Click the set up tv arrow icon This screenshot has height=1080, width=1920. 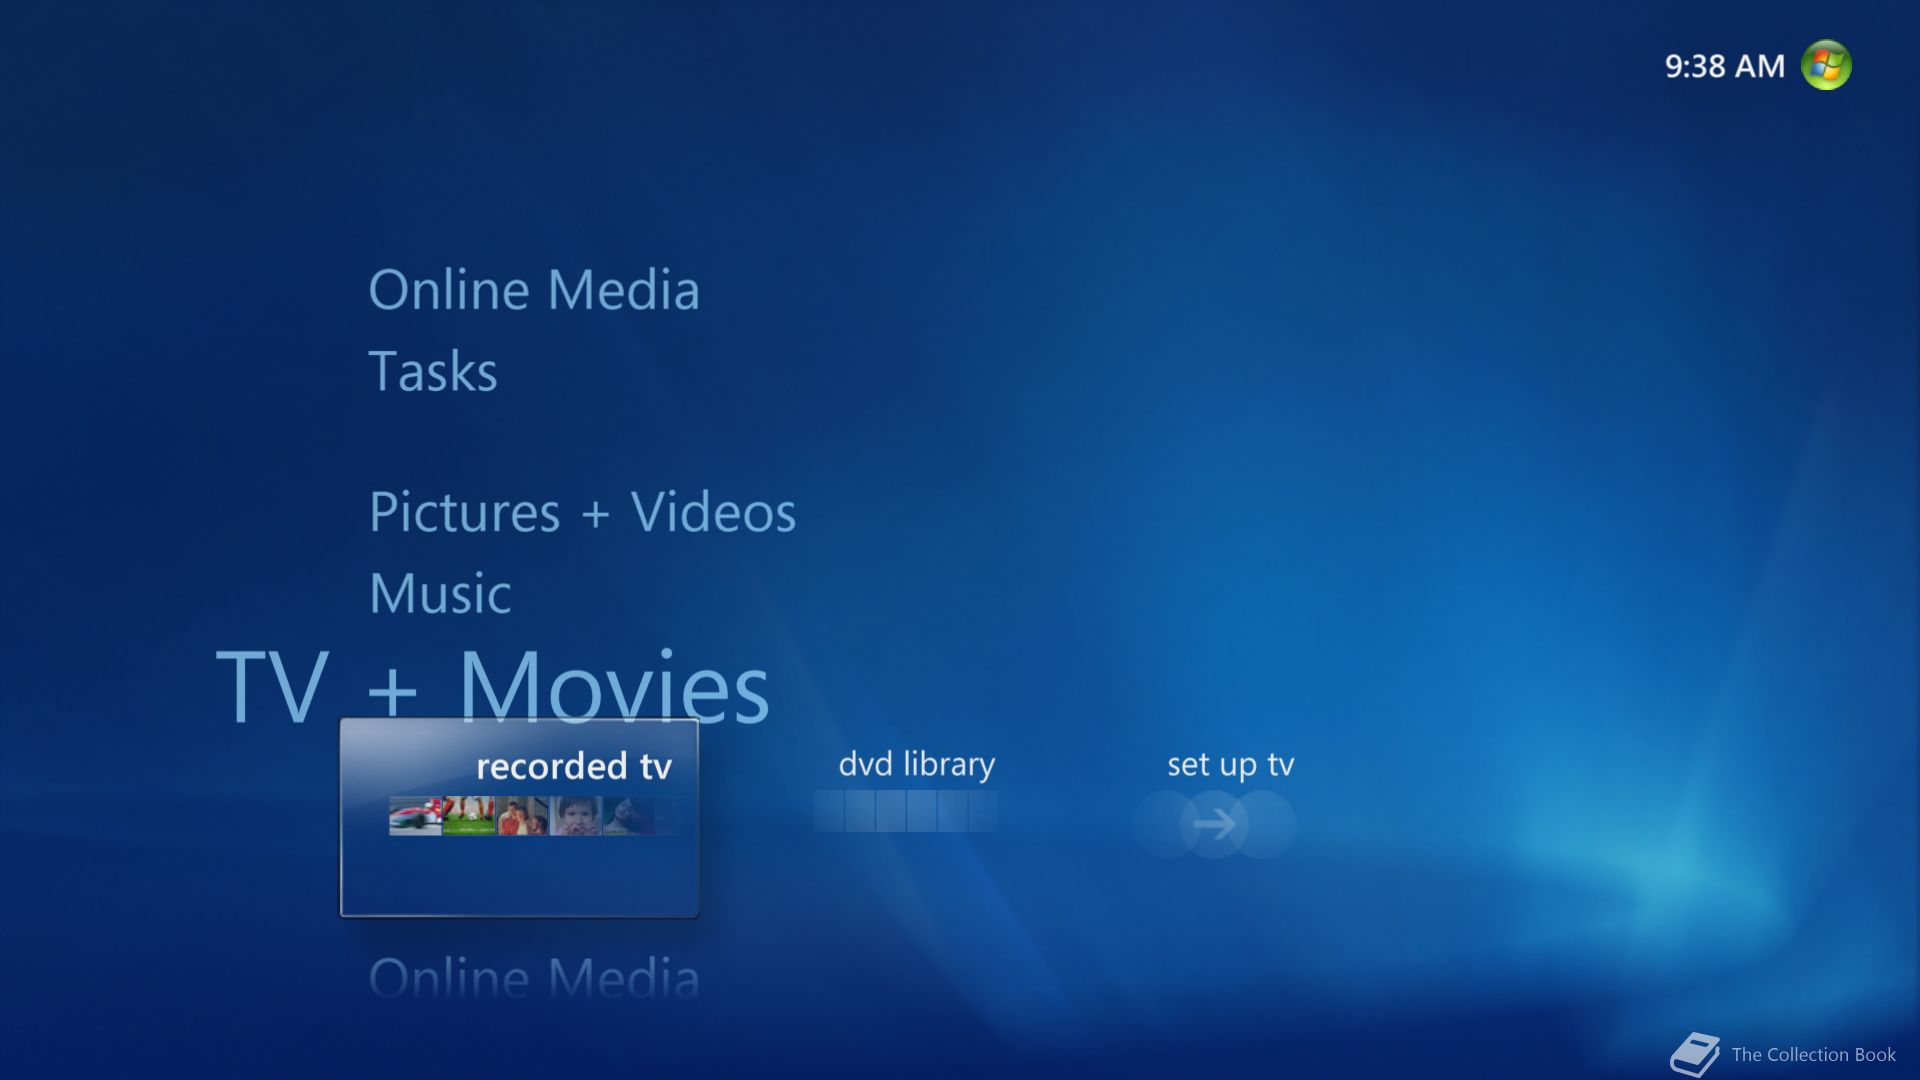(1215, 825)
